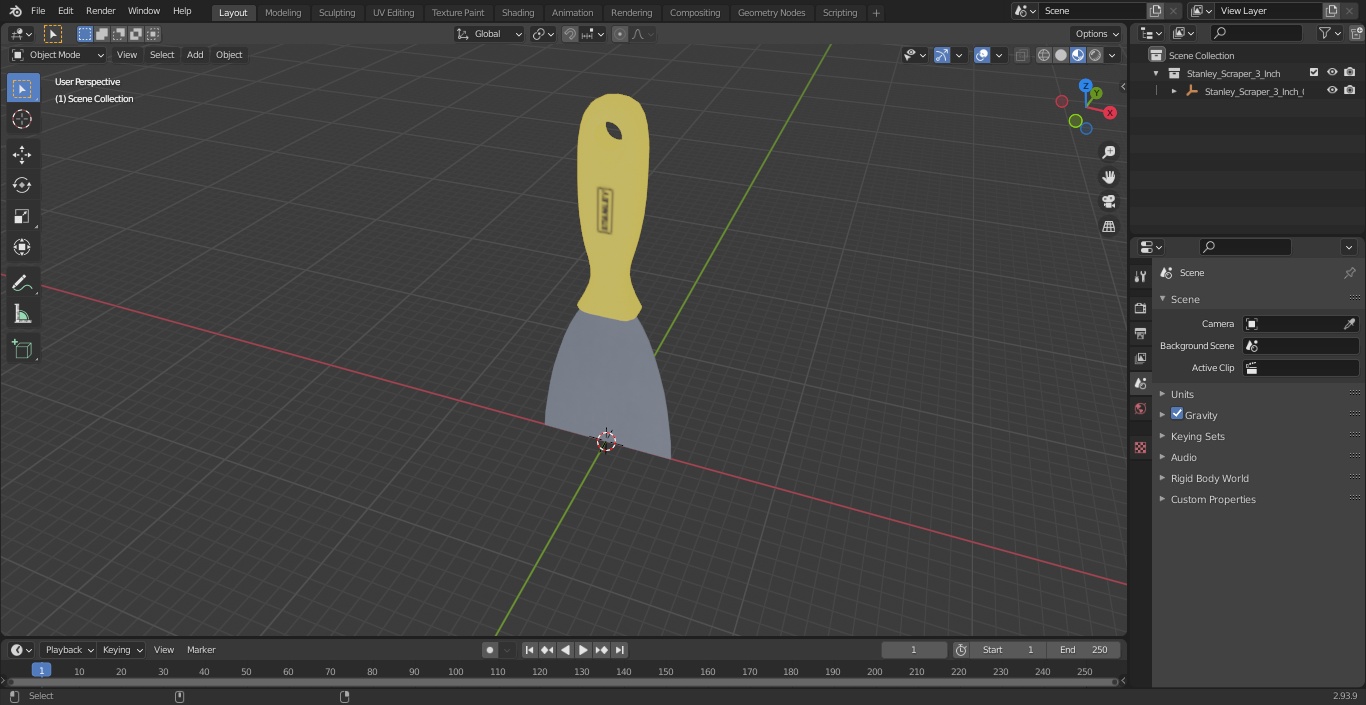Select the Select Box tool

click(22, 88)
